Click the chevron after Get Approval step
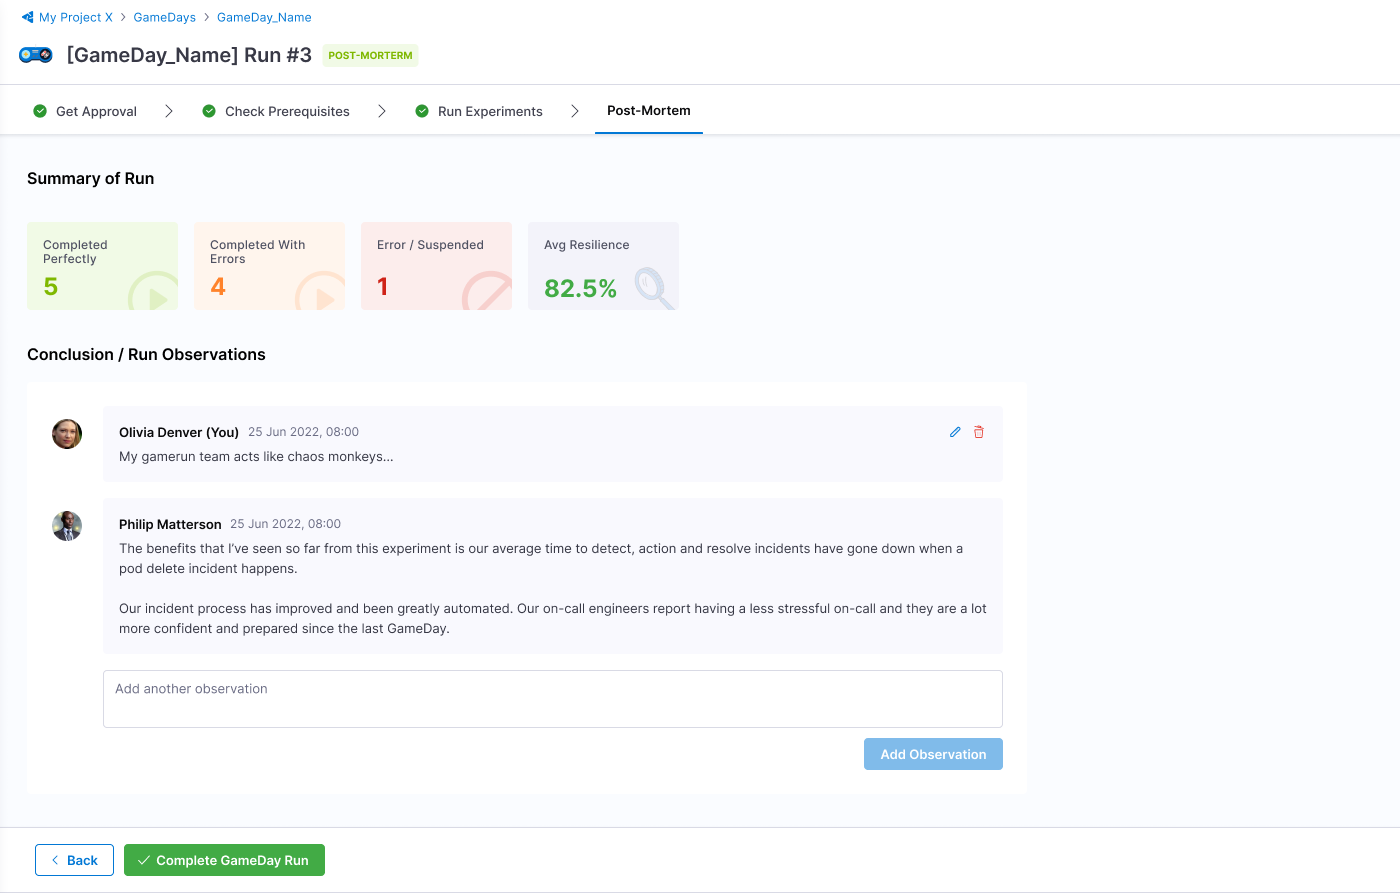Screen dimensions: 1400x893 click(169, 111)
